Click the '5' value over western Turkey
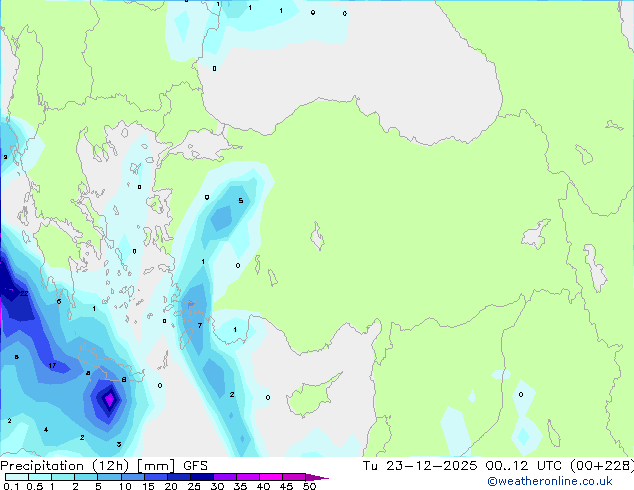The width and height of the screenshot is (634, 490). click(241, 201)
